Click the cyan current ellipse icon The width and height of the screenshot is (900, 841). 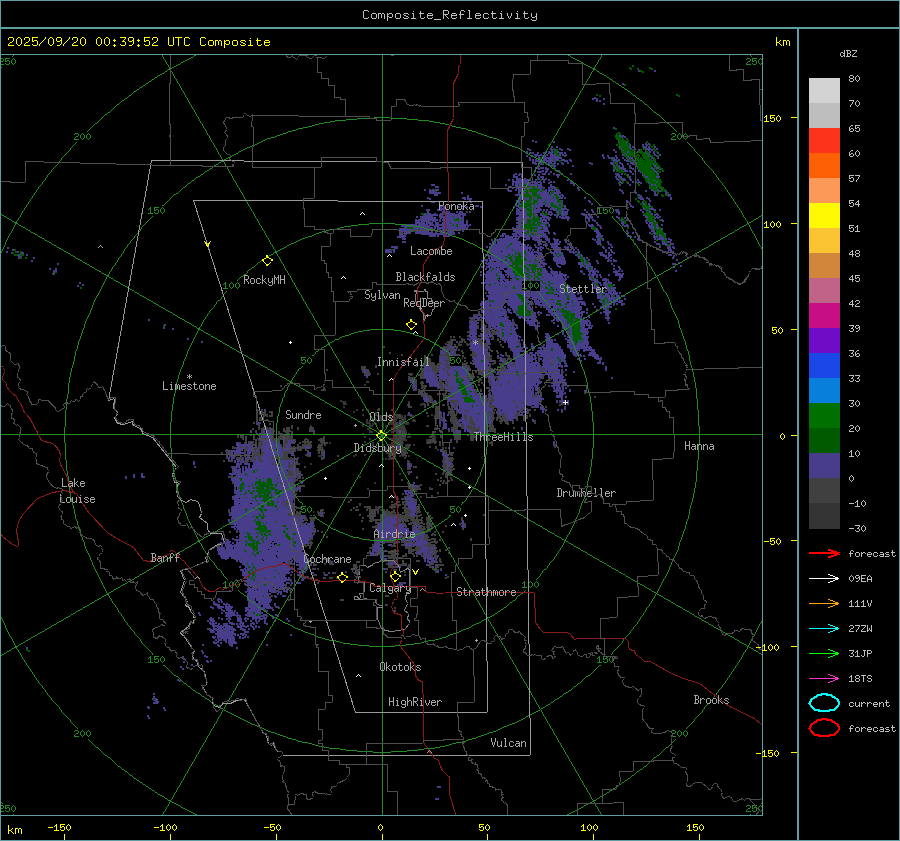coord(824,703)
